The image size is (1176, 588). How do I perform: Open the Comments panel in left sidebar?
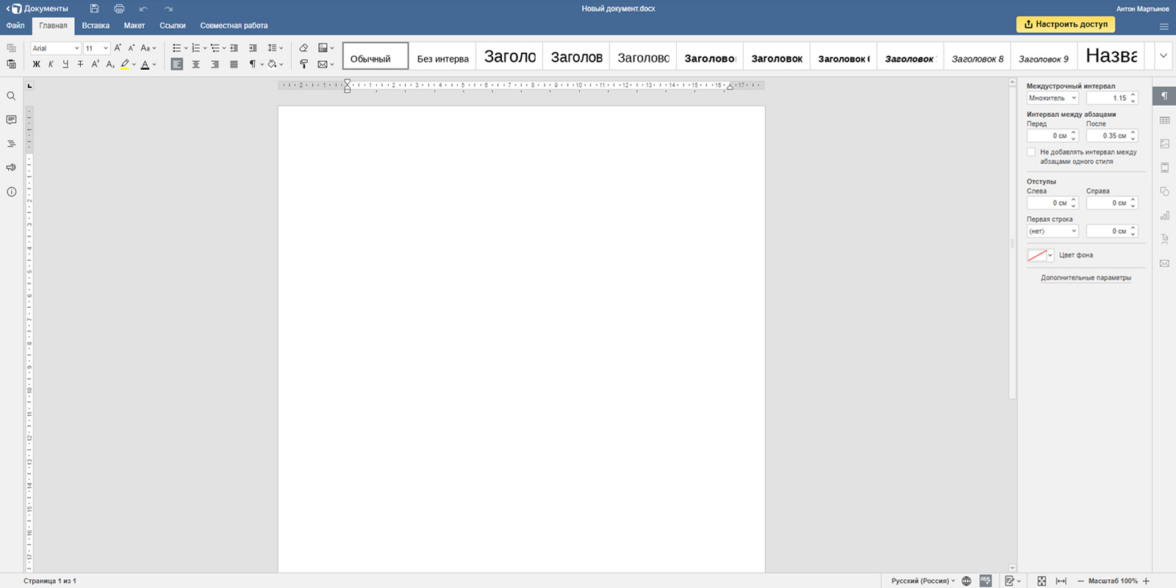click(x=11, y=120)
